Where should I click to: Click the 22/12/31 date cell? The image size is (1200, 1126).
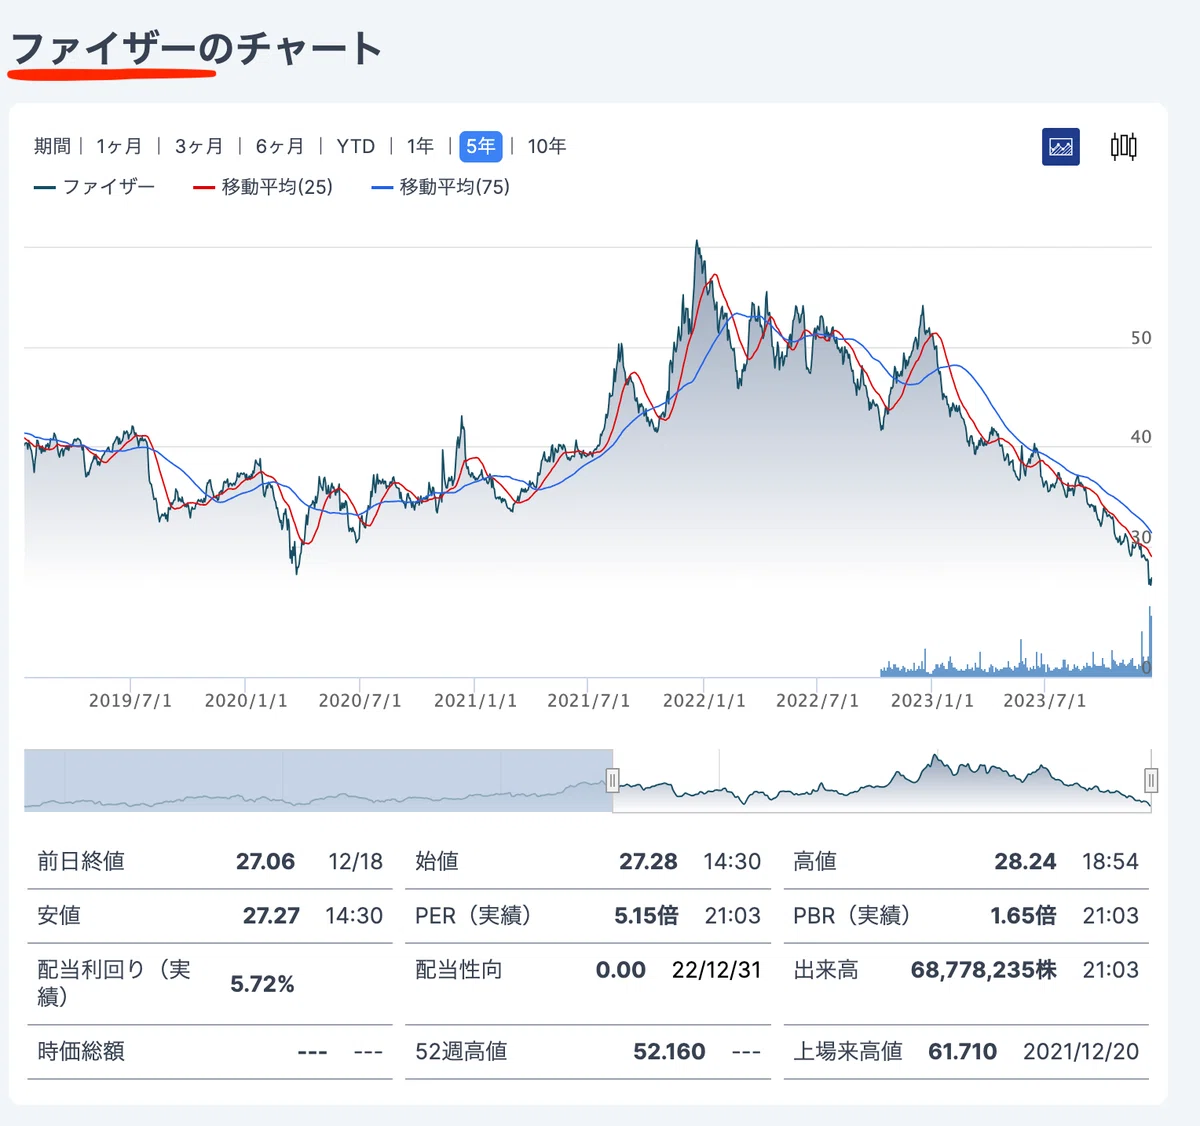(716, 970)
